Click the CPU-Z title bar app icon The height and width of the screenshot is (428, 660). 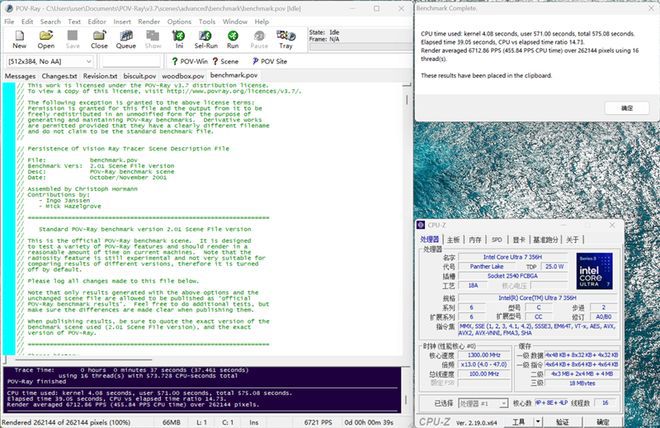tap(421, 225)
